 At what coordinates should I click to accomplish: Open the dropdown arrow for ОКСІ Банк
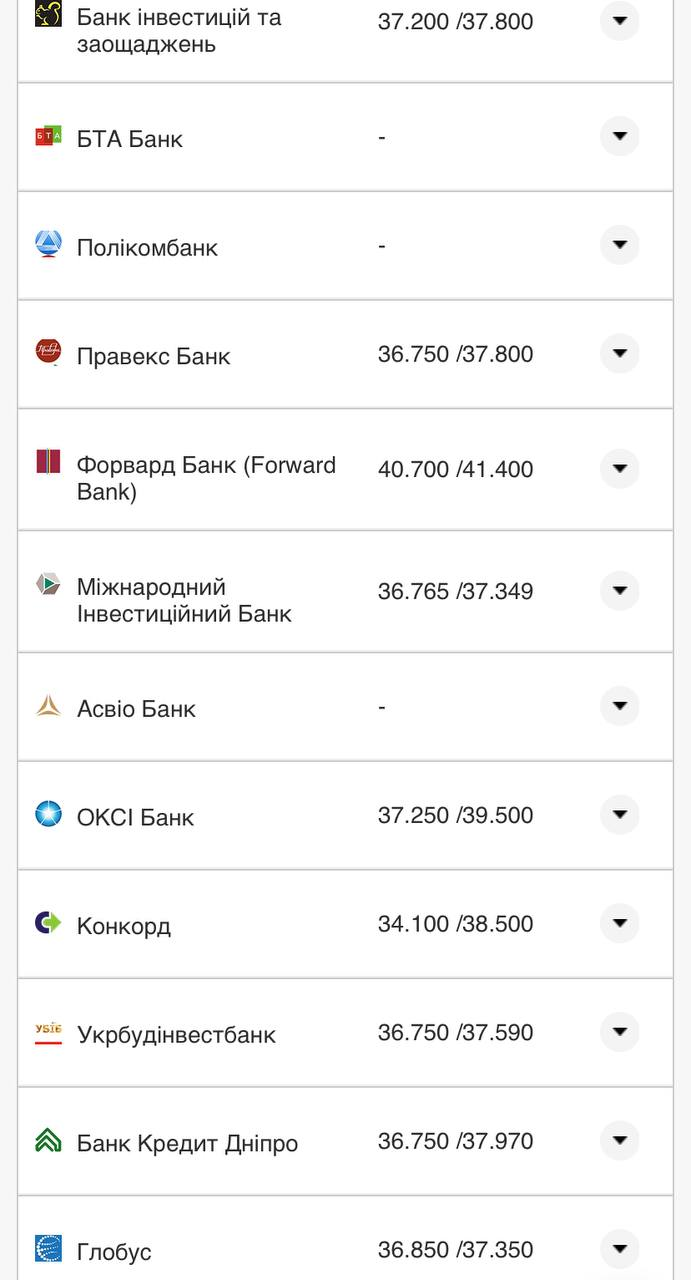click(619, 814)
